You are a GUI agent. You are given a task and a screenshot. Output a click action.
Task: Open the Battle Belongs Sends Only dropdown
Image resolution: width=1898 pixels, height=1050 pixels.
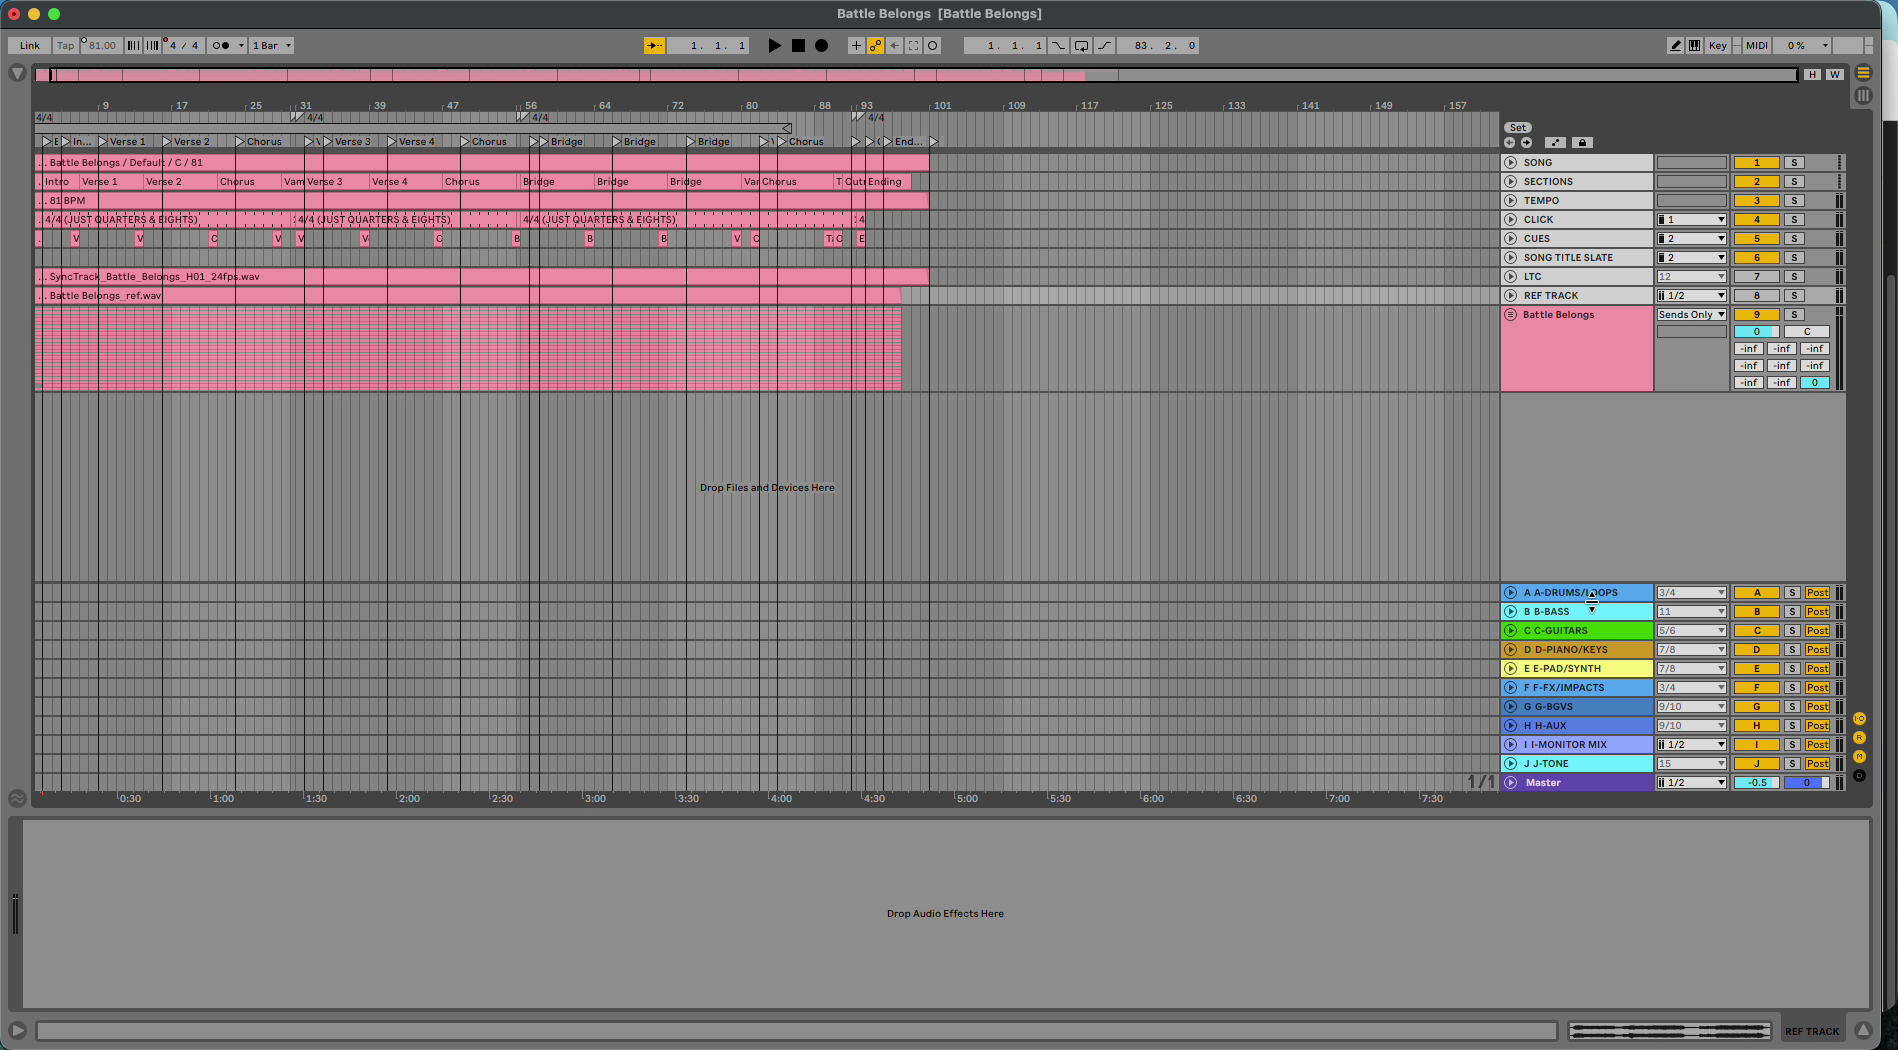(x=1691, y=314)
